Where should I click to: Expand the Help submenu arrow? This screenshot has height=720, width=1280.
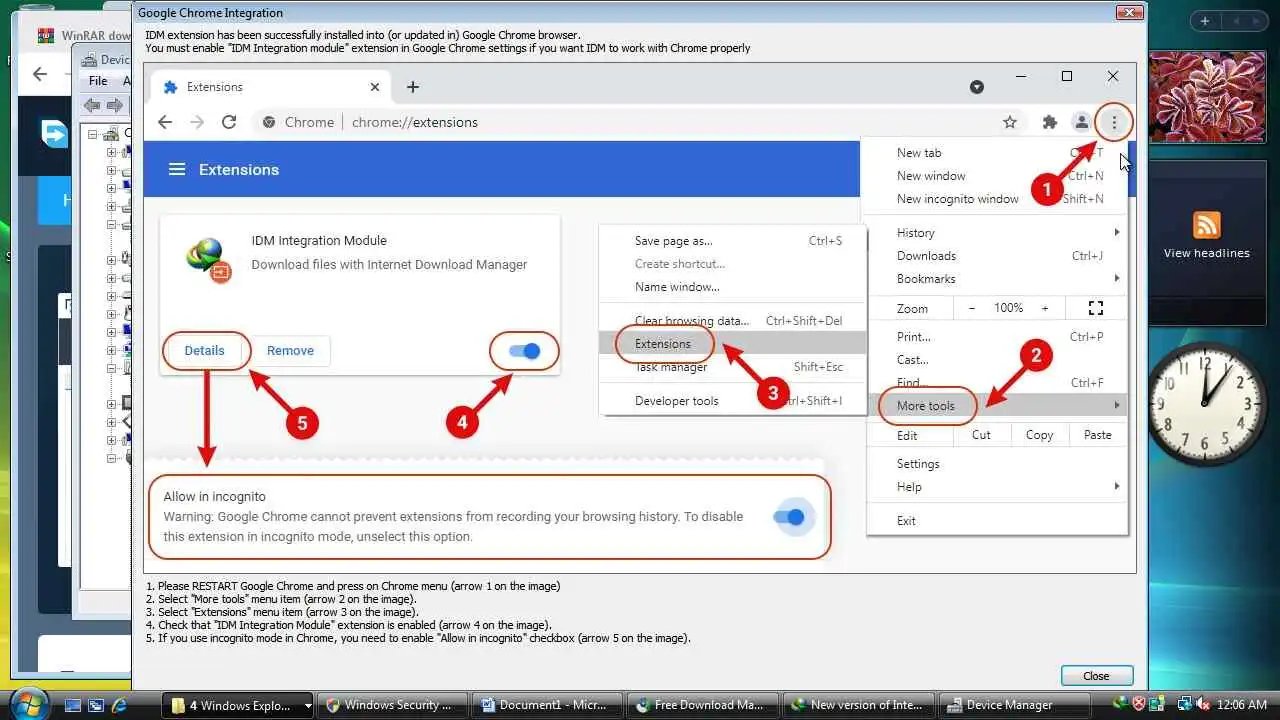[x=1117, y=487]
